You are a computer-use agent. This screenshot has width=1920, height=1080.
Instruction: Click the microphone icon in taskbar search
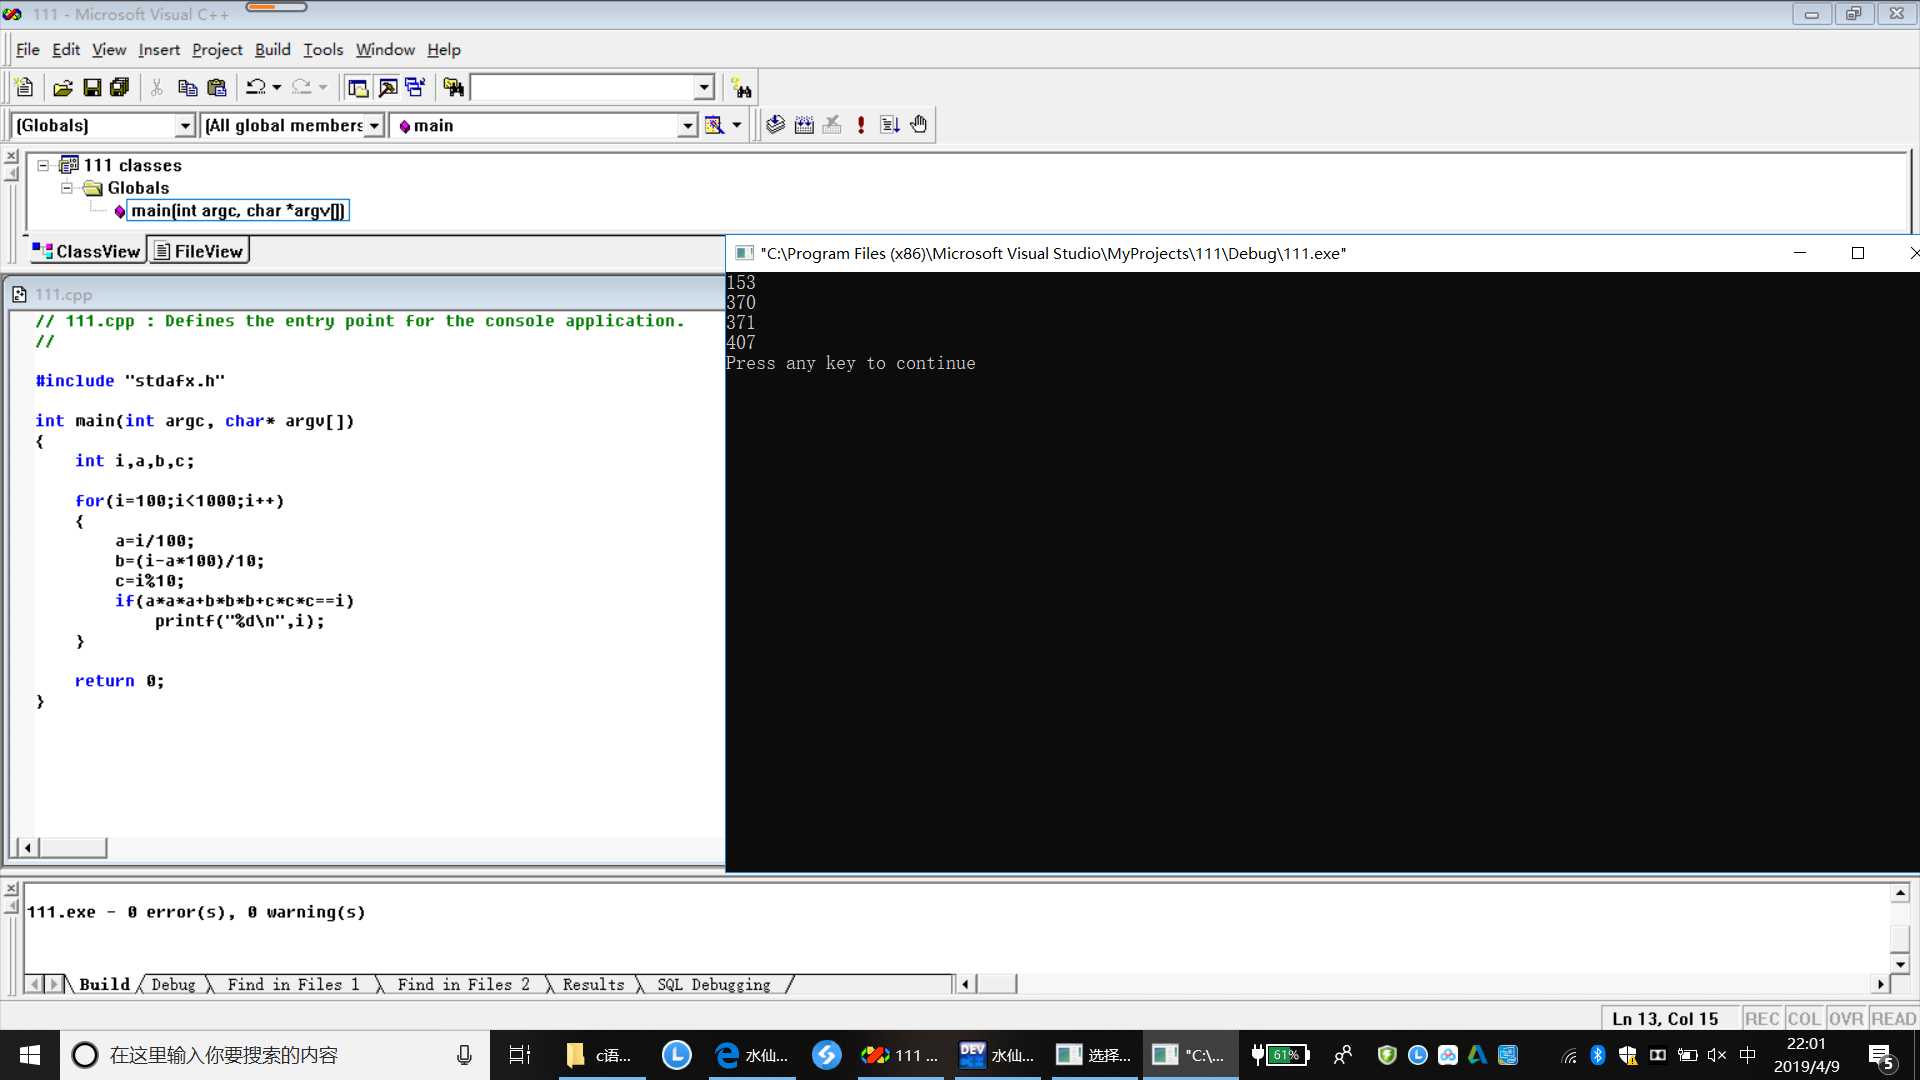[464, 1055]
